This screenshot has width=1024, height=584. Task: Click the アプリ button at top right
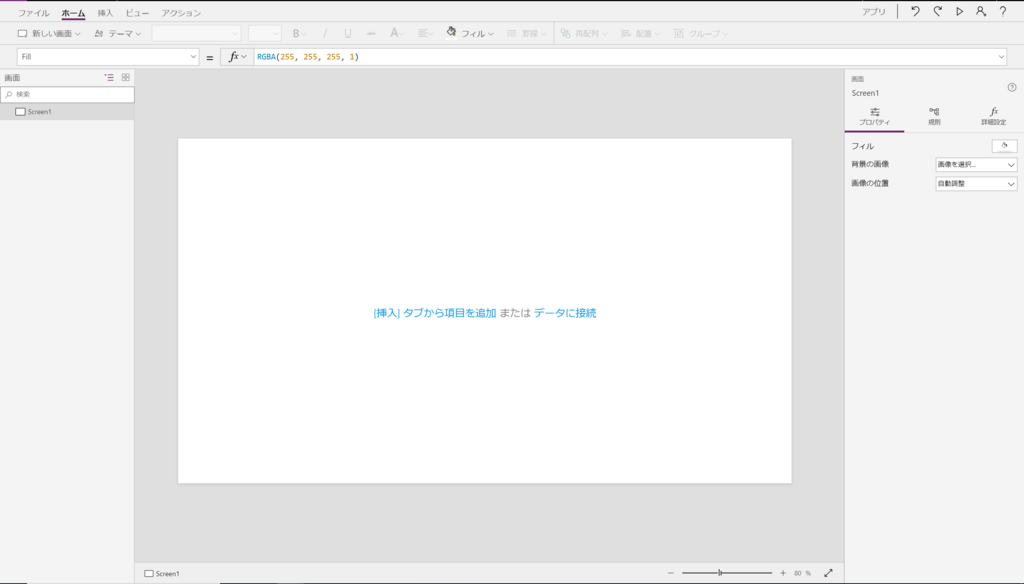(x=874, y=10)
